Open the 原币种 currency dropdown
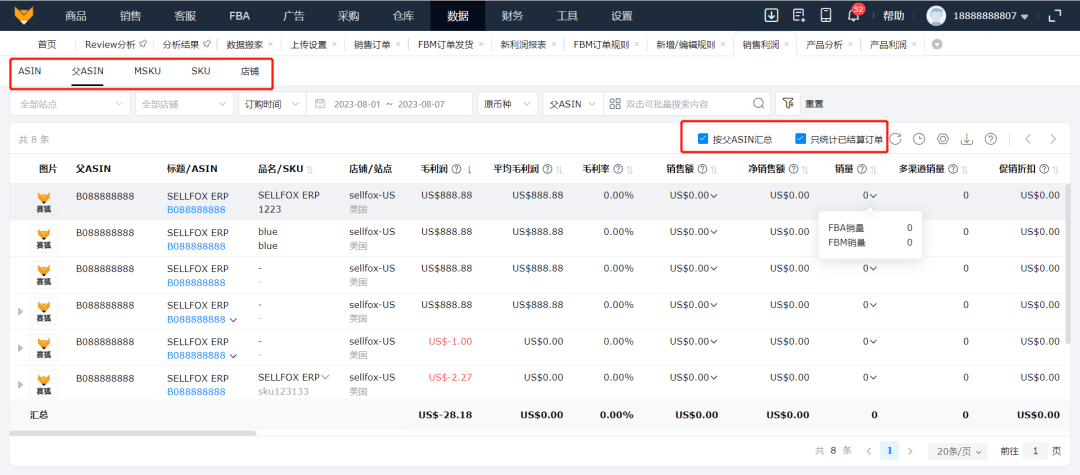 click(508, 104)
